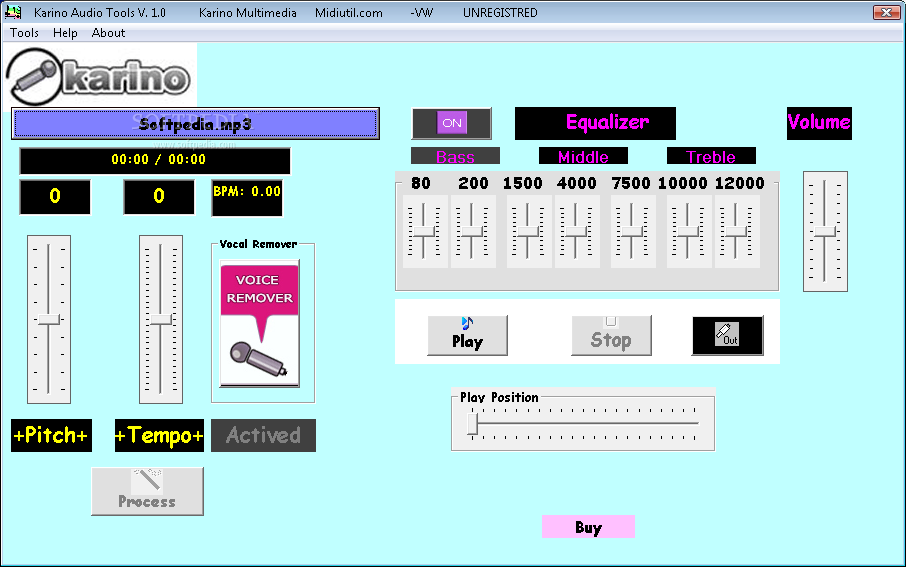The height and width of the screenshot is (567, 906).
Task: Click the Stop button
Action: 611,335
